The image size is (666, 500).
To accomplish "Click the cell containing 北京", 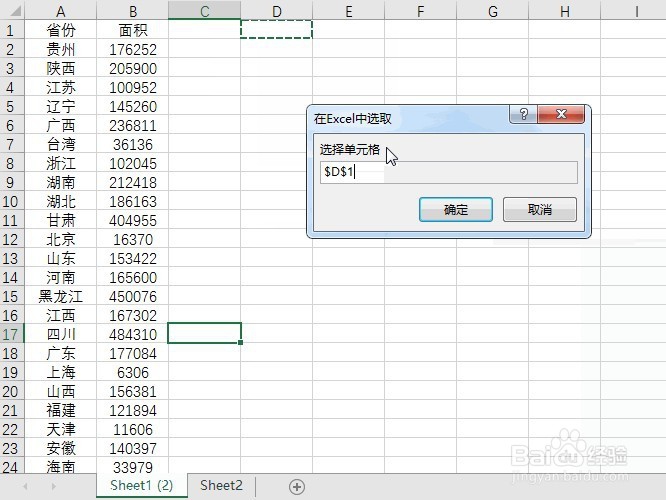I will point(61,240).
